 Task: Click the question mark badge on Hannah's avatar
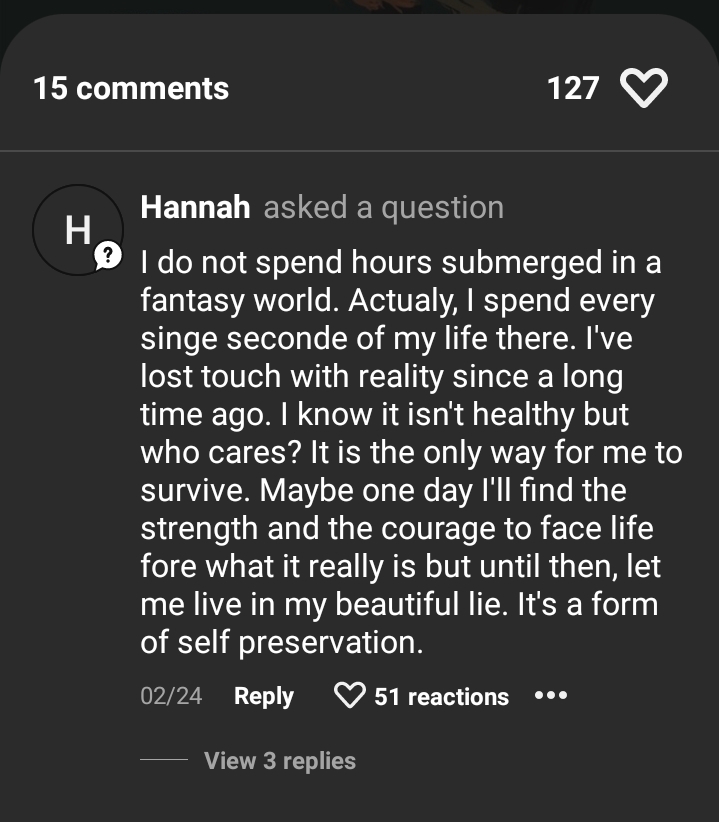point(106,258)
